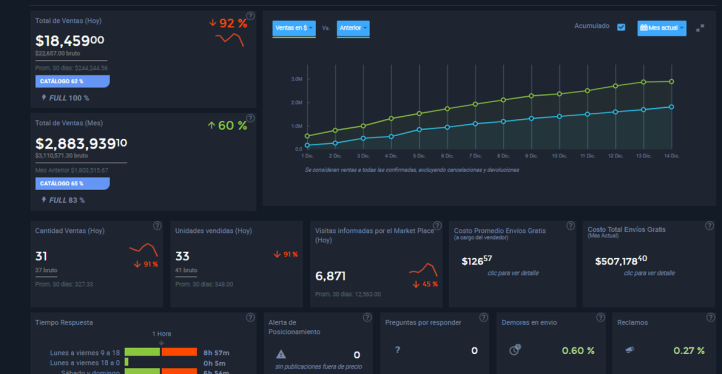Click the 45 % visits decrease indicator
This screenshot has height=374, width=722.
tap(425, 284)
